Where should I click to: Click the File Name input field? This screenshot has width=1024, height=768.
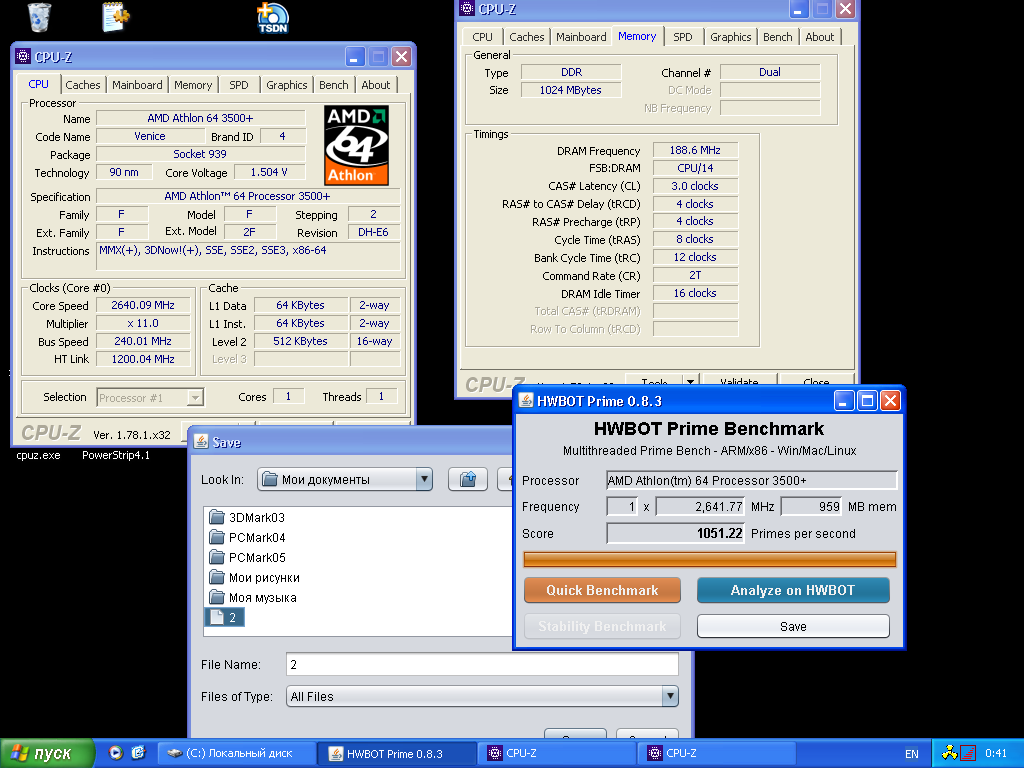coord(482,664)
